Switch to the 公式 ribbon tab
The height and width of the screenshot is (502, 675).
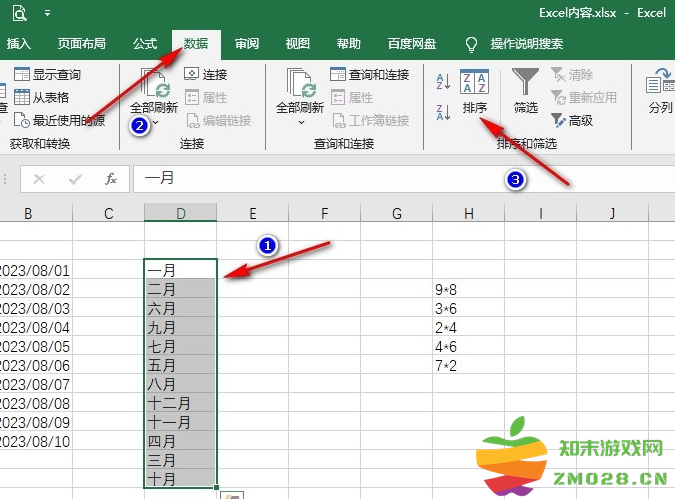(x=145, y=44)
